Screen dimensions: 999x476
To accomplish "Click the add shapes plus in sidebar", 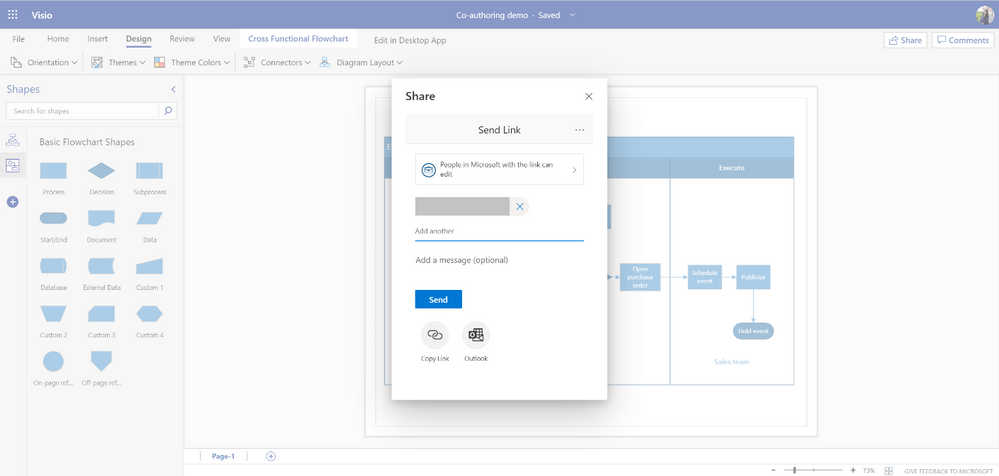I will (13, 202).
